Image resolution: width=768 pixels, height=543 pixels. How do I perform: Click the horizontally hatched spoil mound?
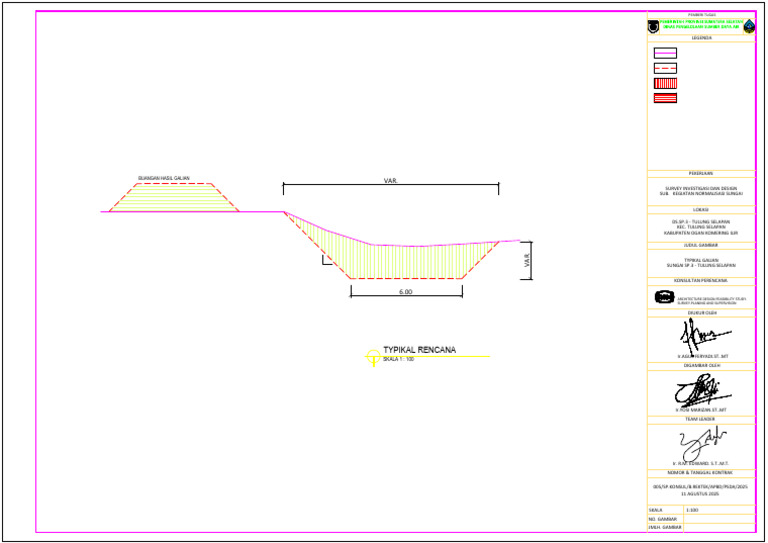pos(174,198)
